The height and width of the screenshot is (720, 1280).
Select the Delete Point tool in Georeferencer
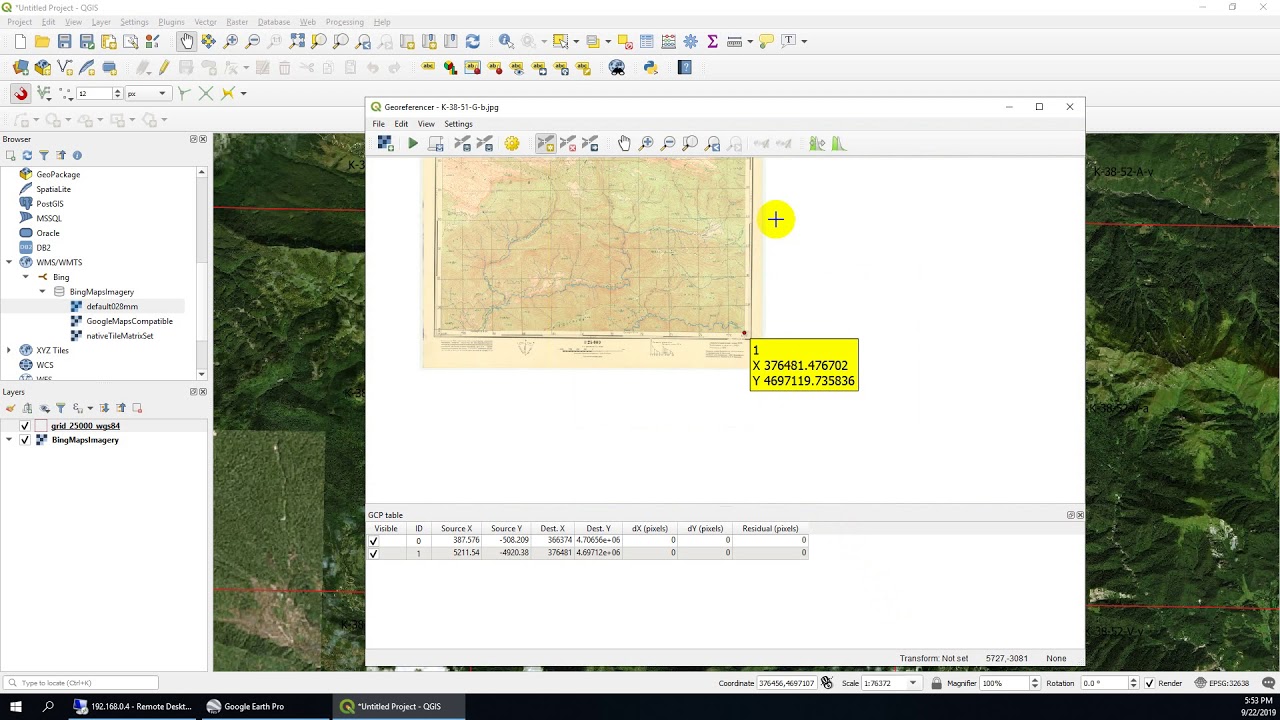(x=568, y=144)
